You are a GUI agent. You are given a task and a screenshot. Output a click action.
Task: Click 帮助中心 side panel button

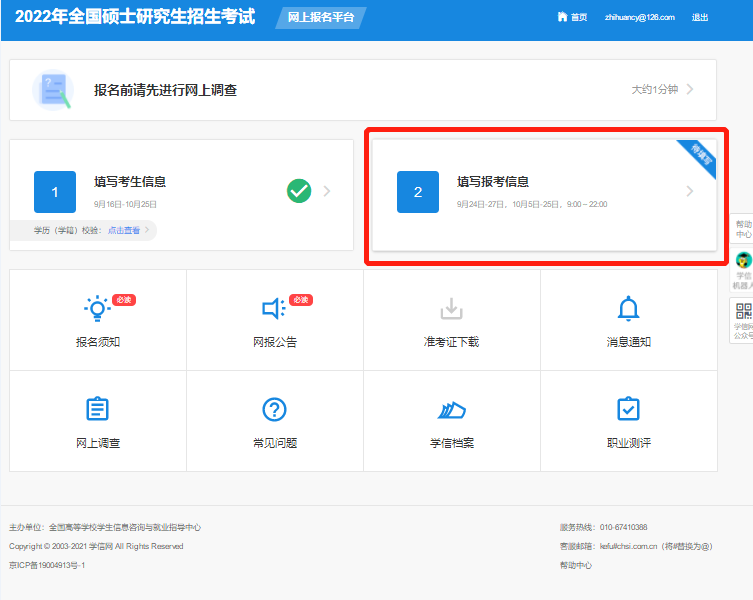(x=743, y=229)
